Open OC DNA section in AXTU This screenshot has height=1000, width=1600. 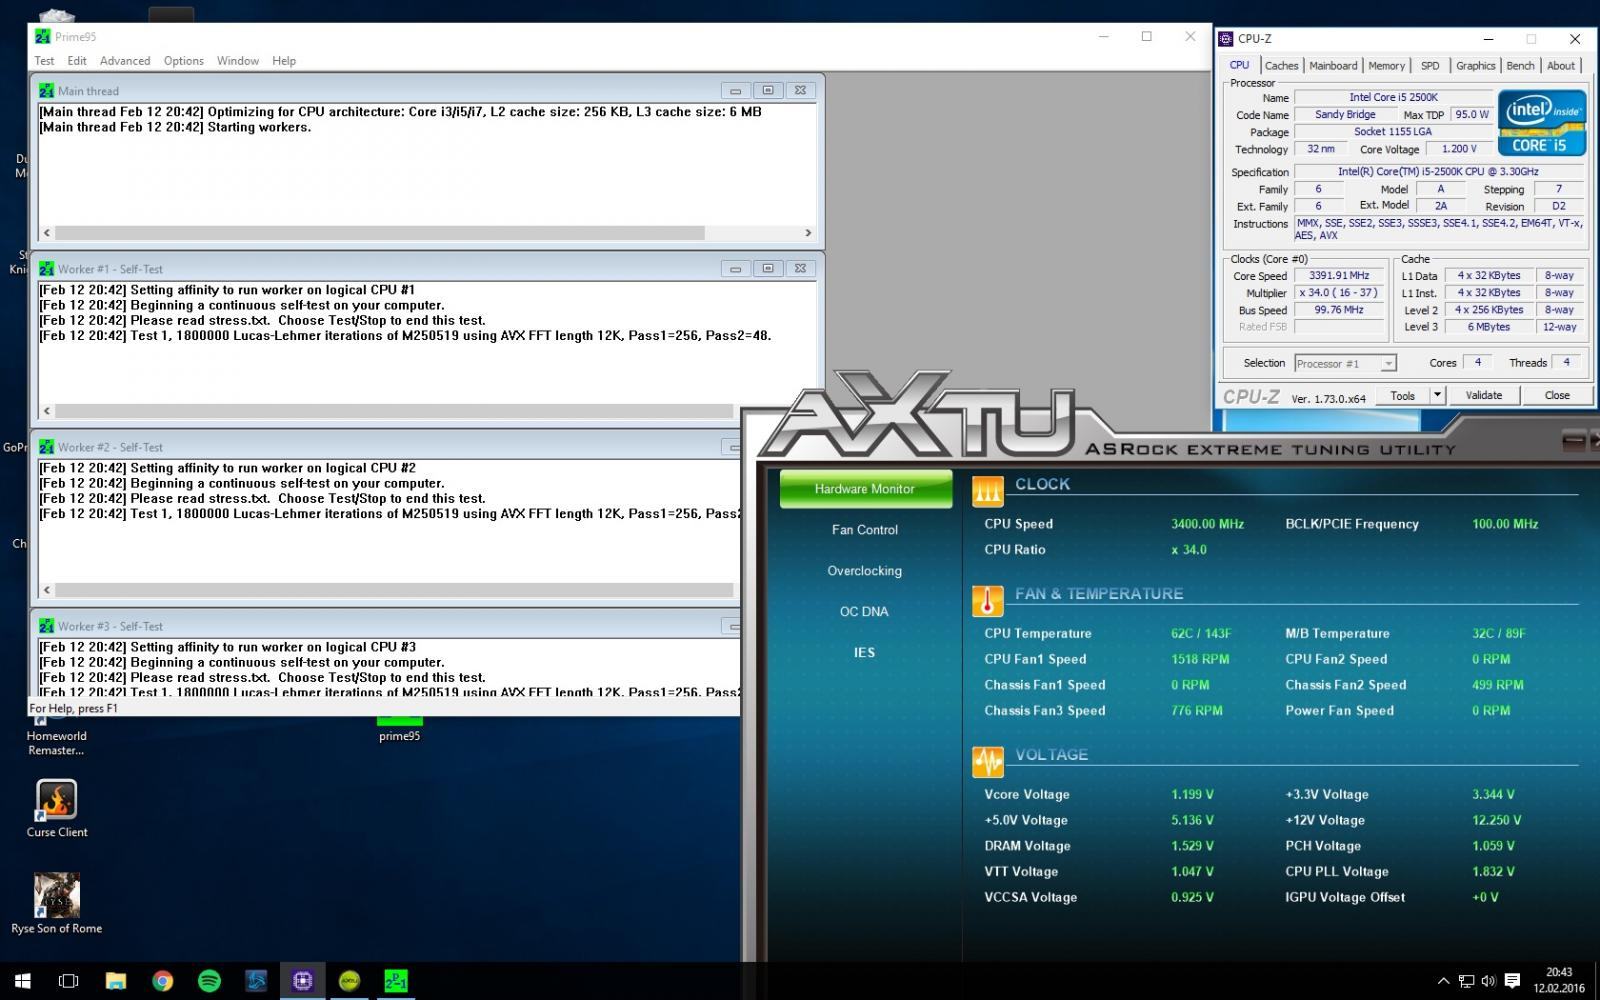click(865, 612)
